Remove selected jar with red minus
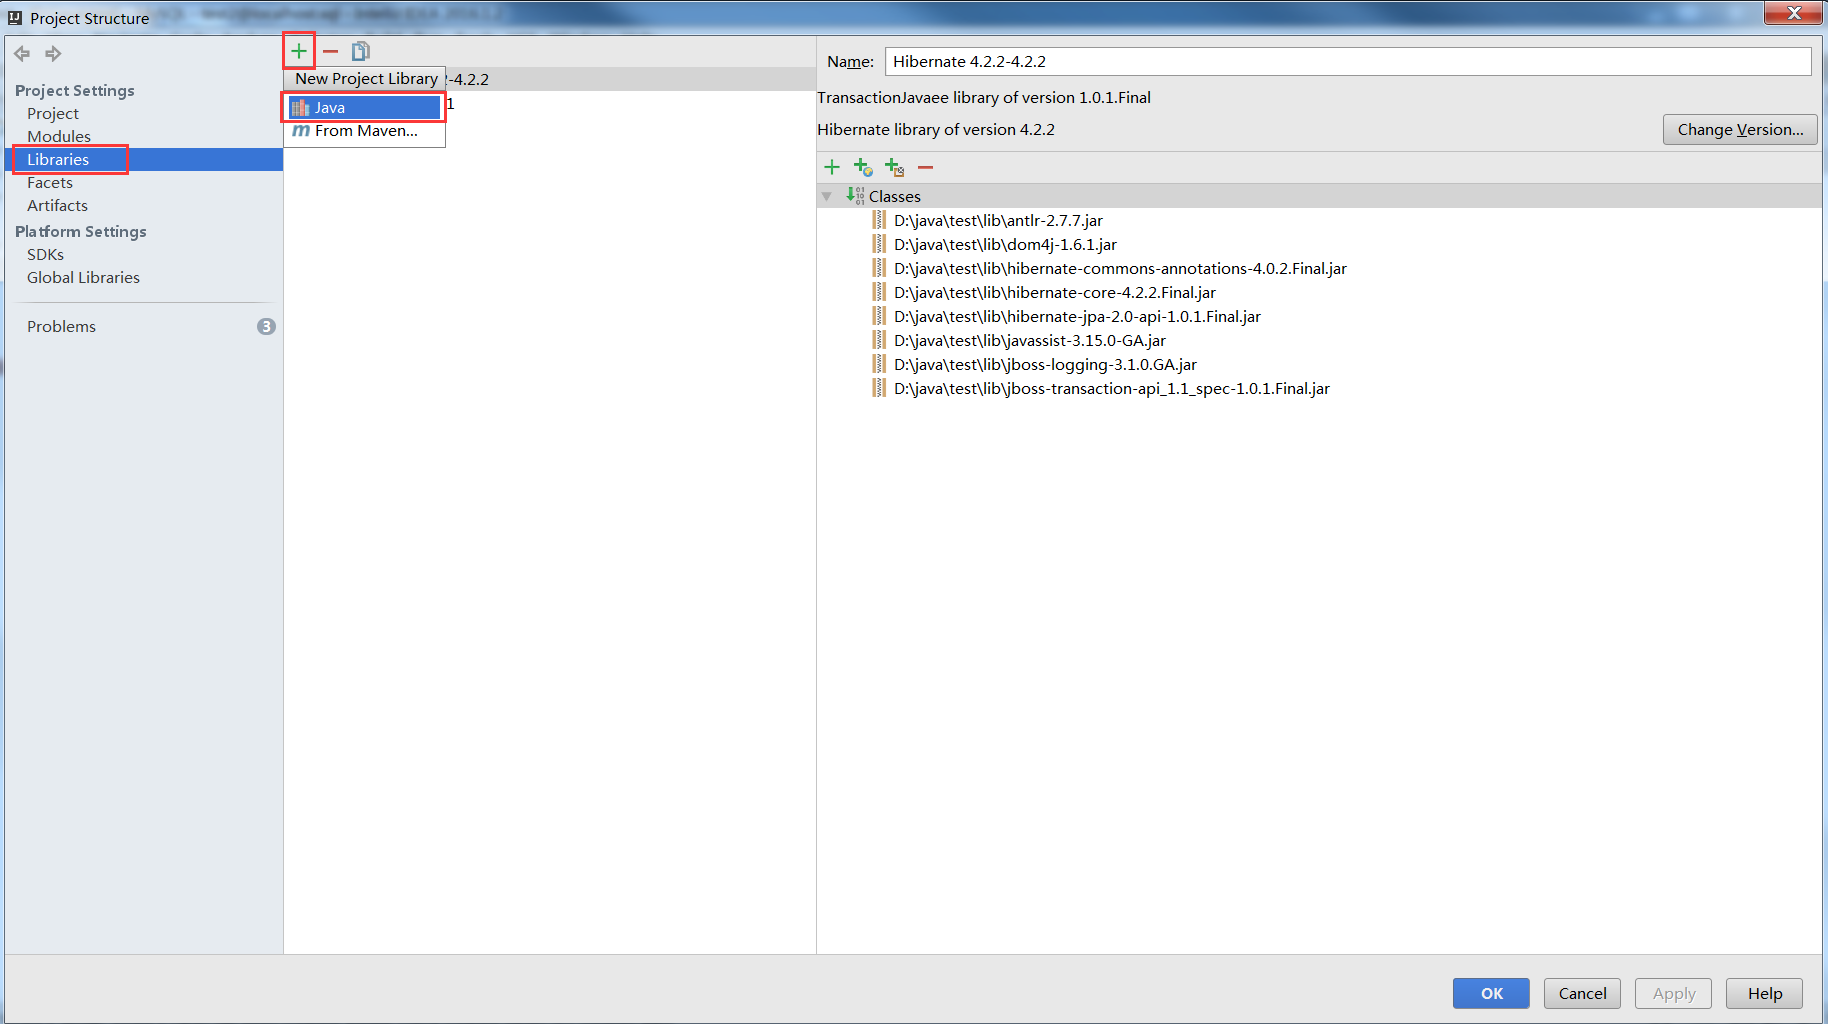The image size is (1828, 1024). click(x=926, y=167)
